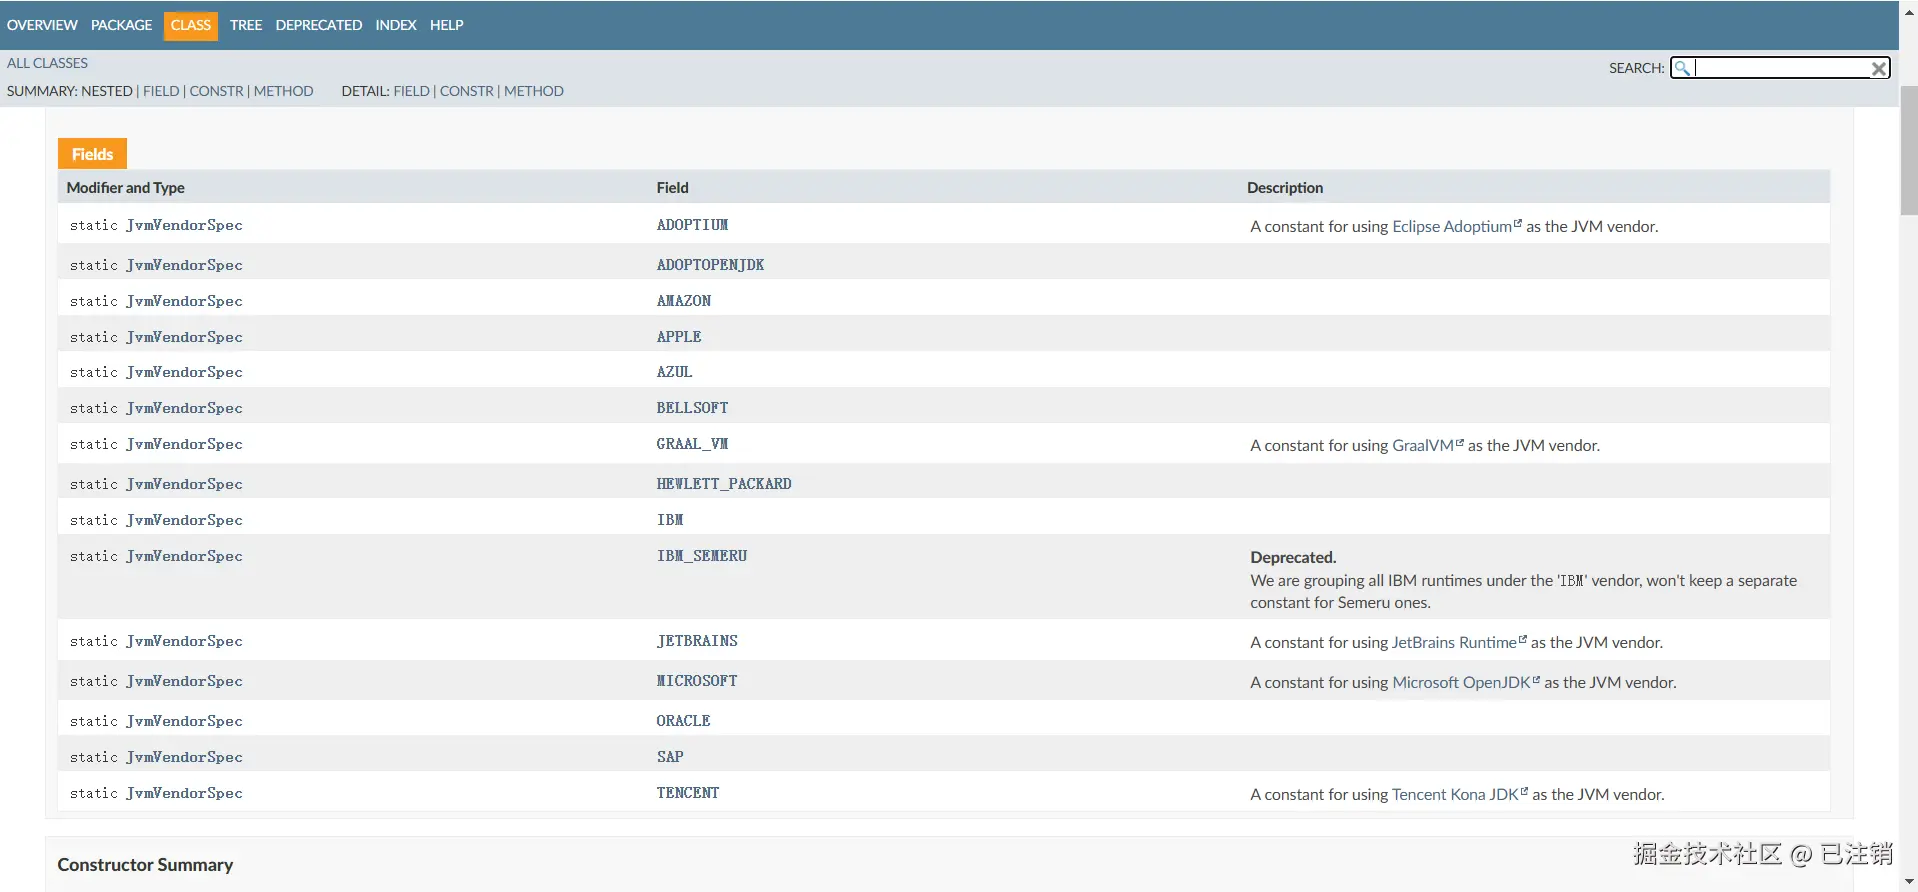This screenshot has height=892, width=1918.
Task: Open the IBM field link
Action: tap(670, 520)
